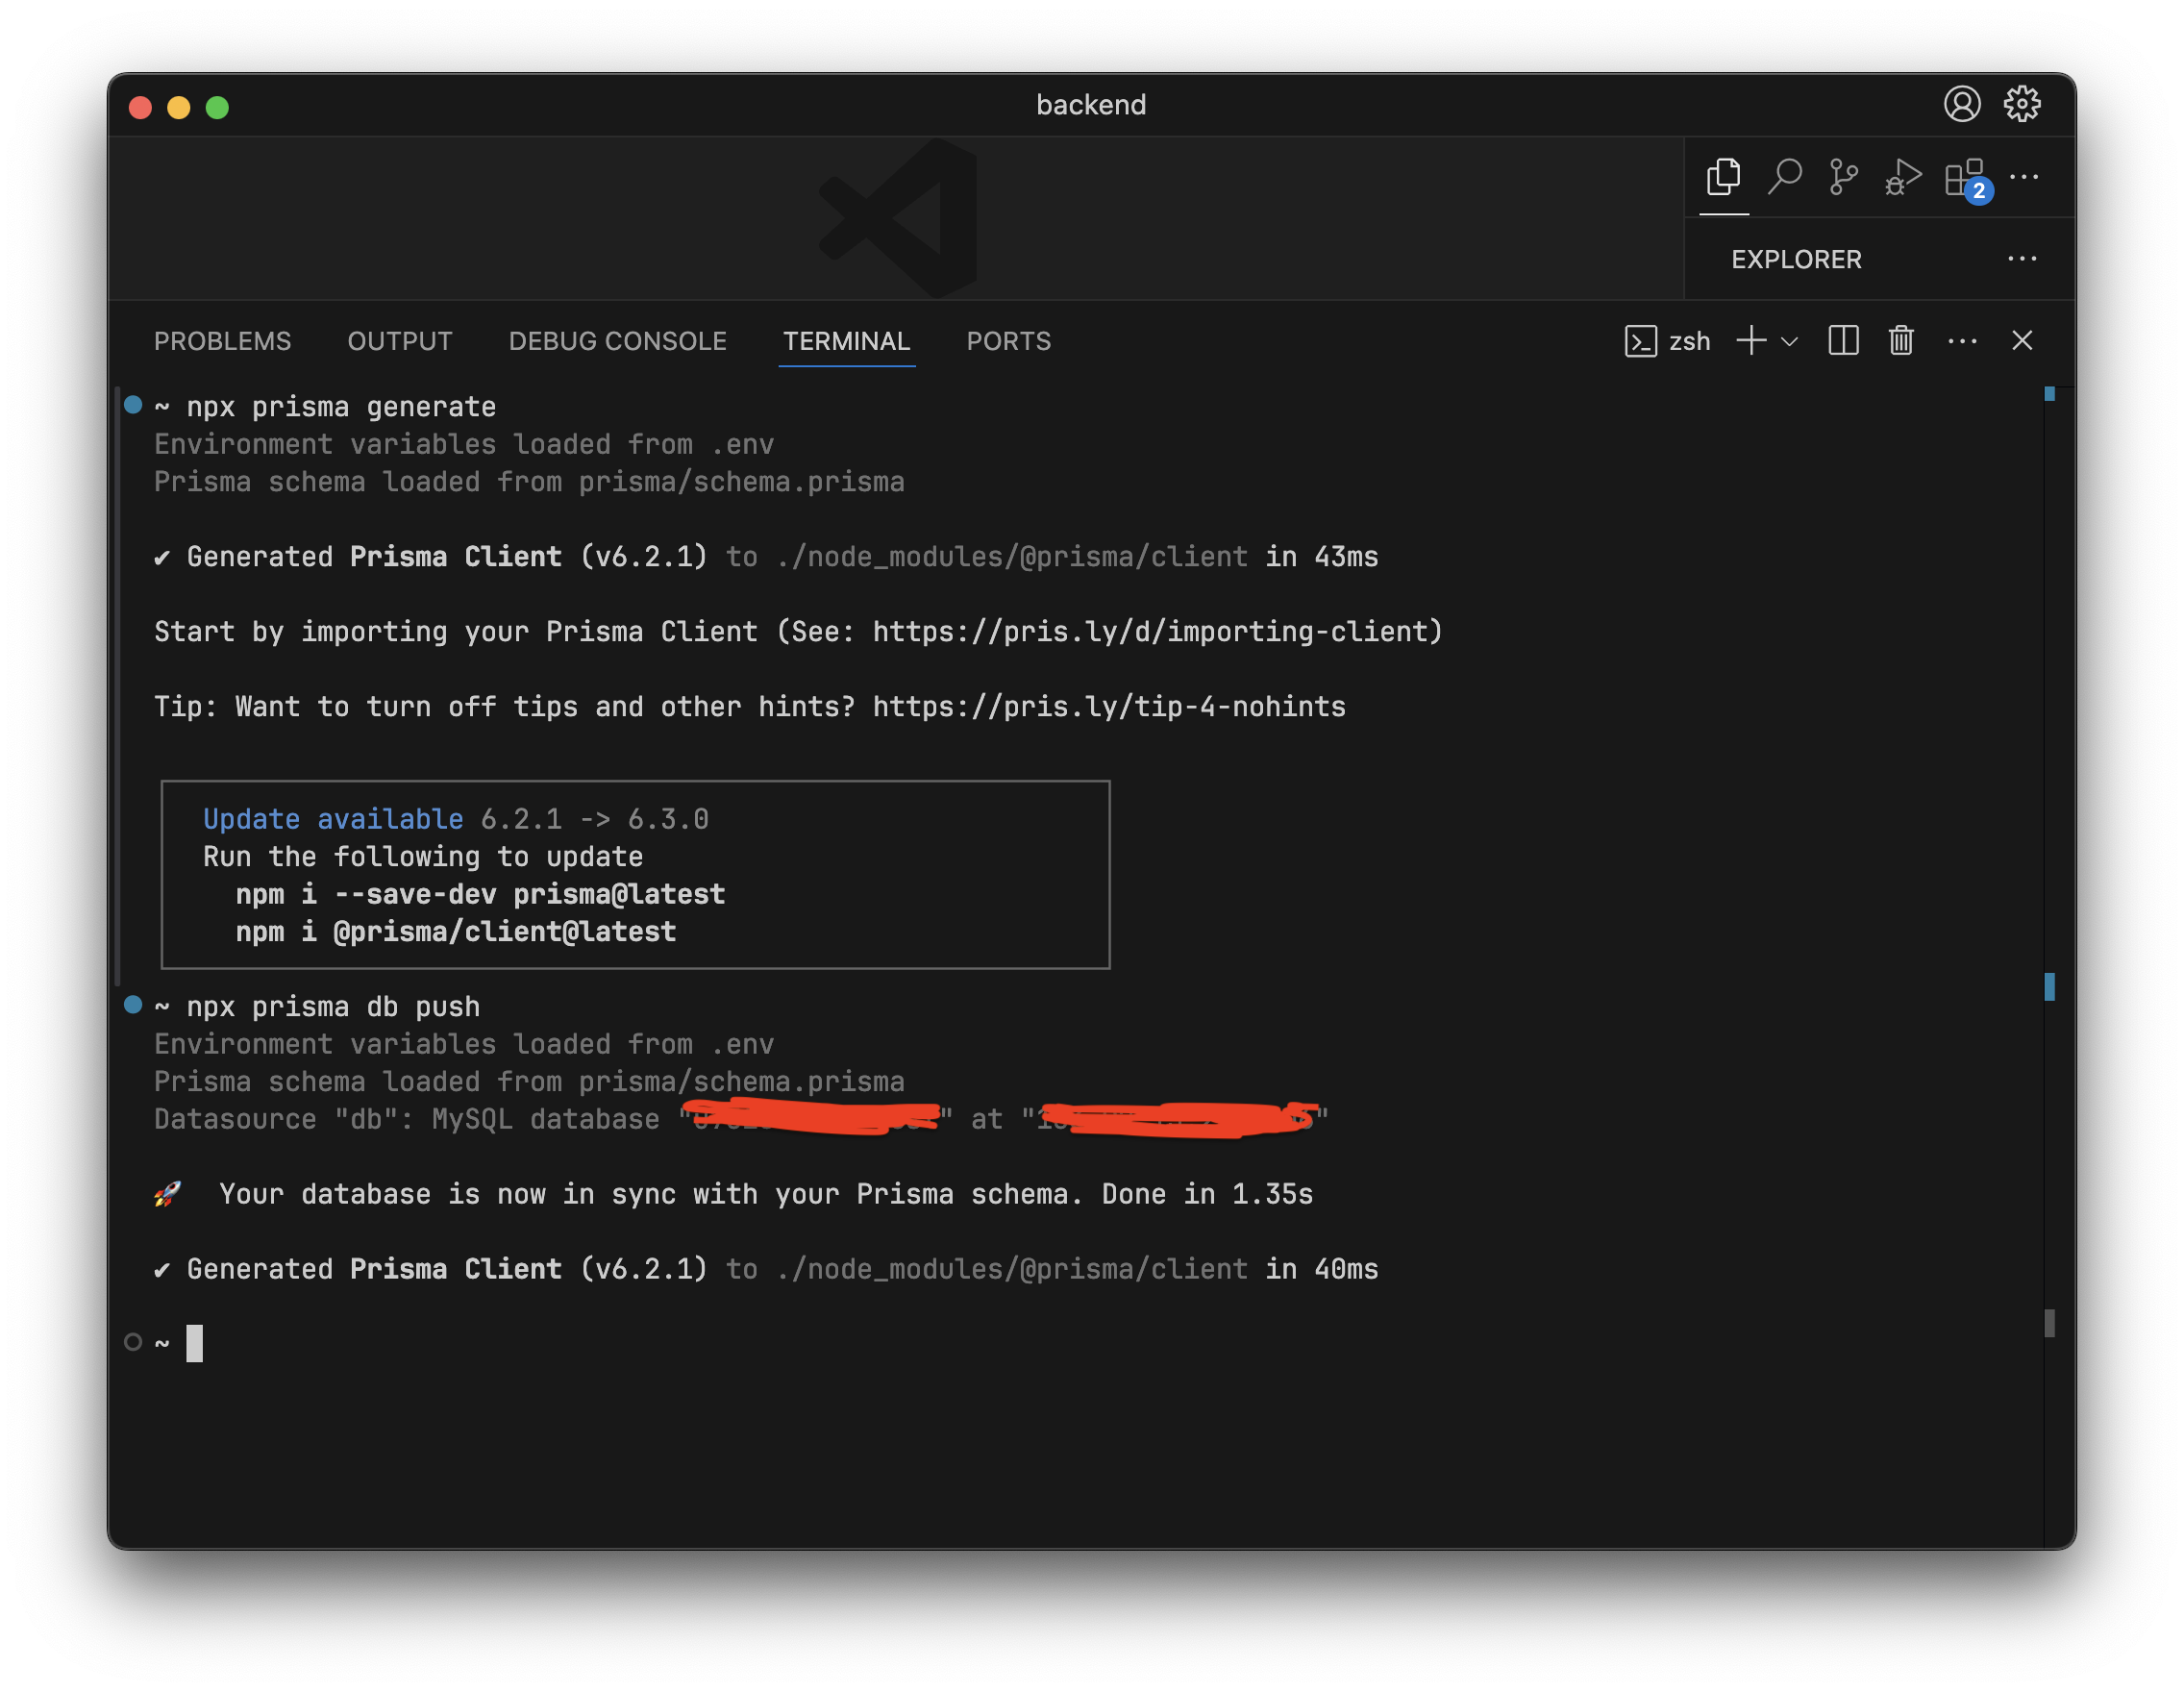Click the new terminal plus icon
Screen dimensions: 2184x1692
(1751, 341)
